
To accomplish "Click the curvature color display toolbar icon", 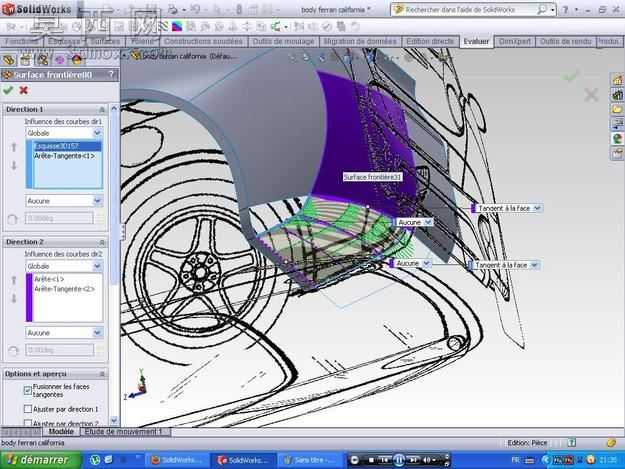I will click(x=177, y=27).
